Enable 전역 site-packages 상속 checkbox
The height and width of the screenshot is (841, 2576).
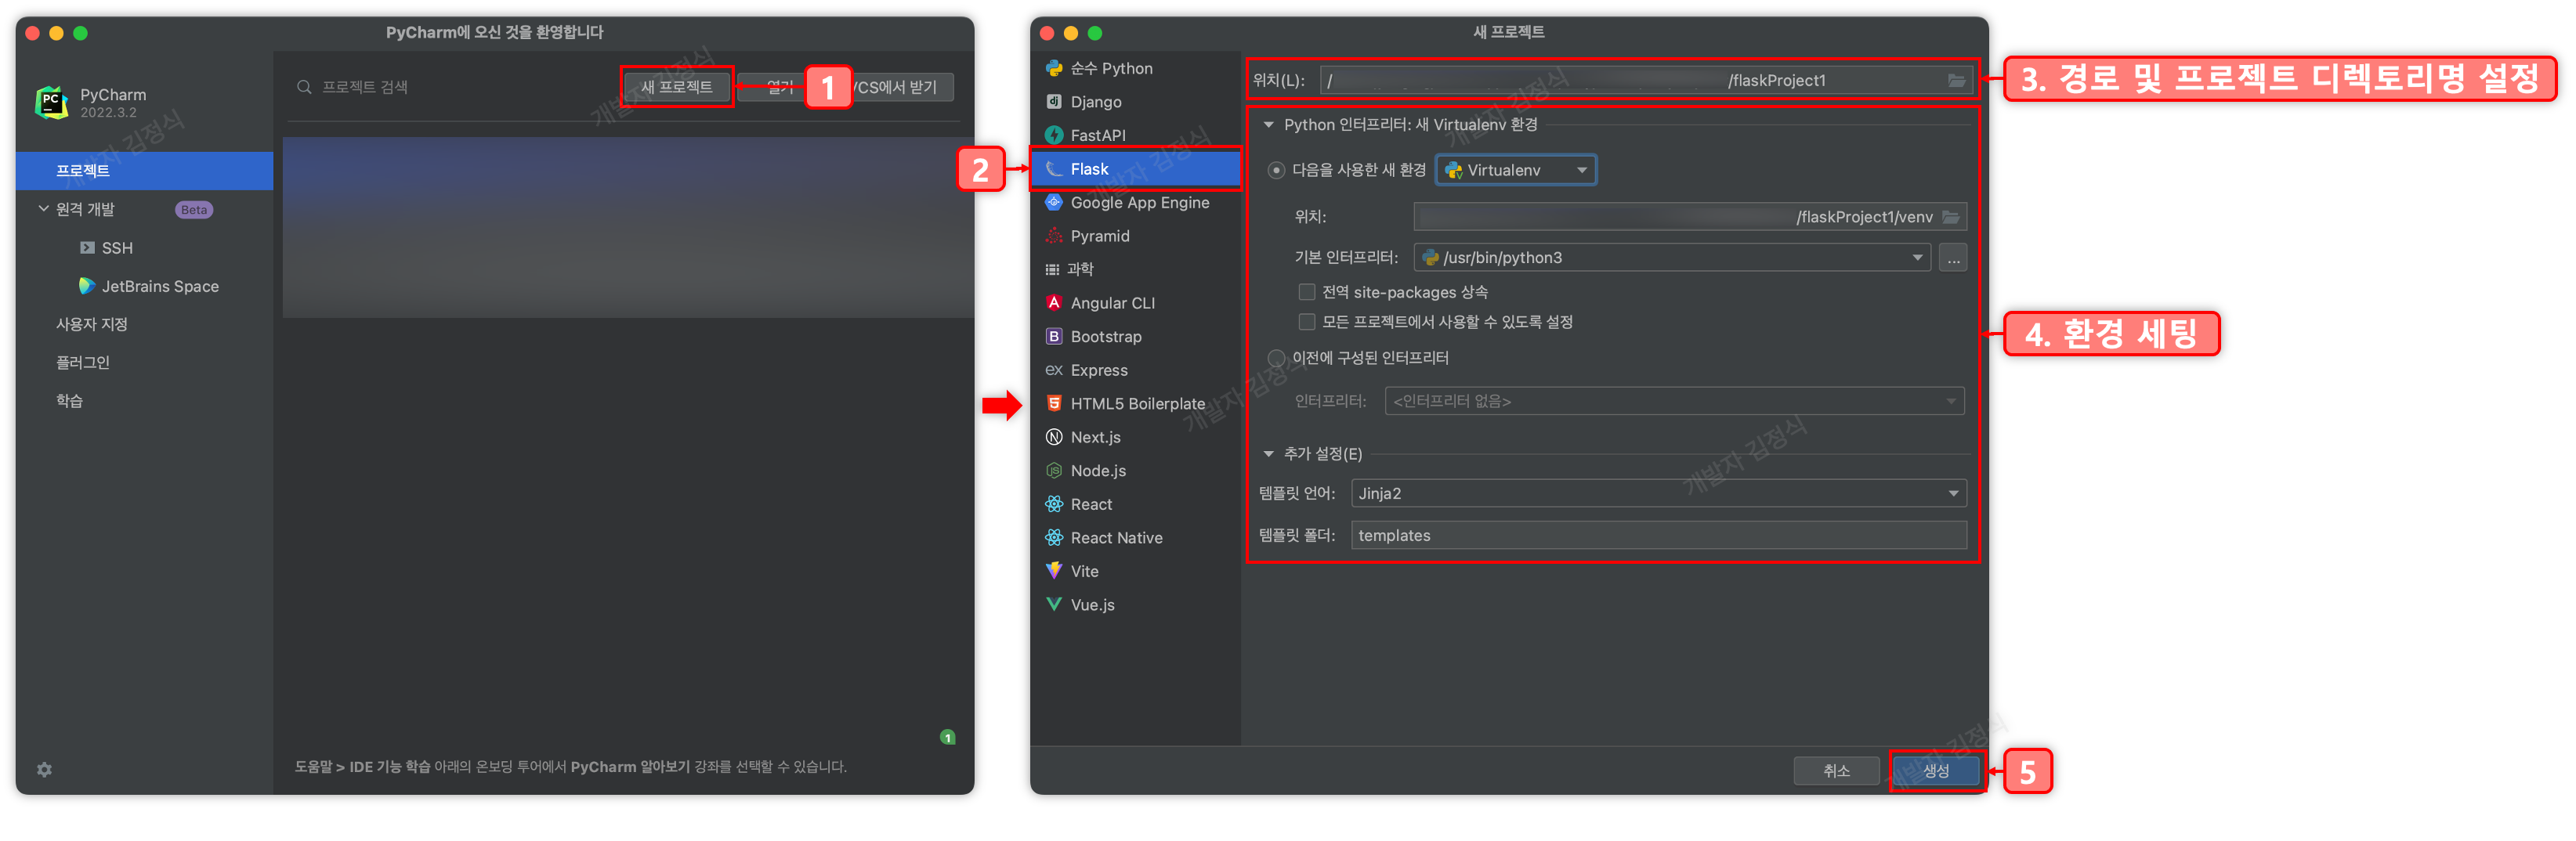[x=1306, y=292]
